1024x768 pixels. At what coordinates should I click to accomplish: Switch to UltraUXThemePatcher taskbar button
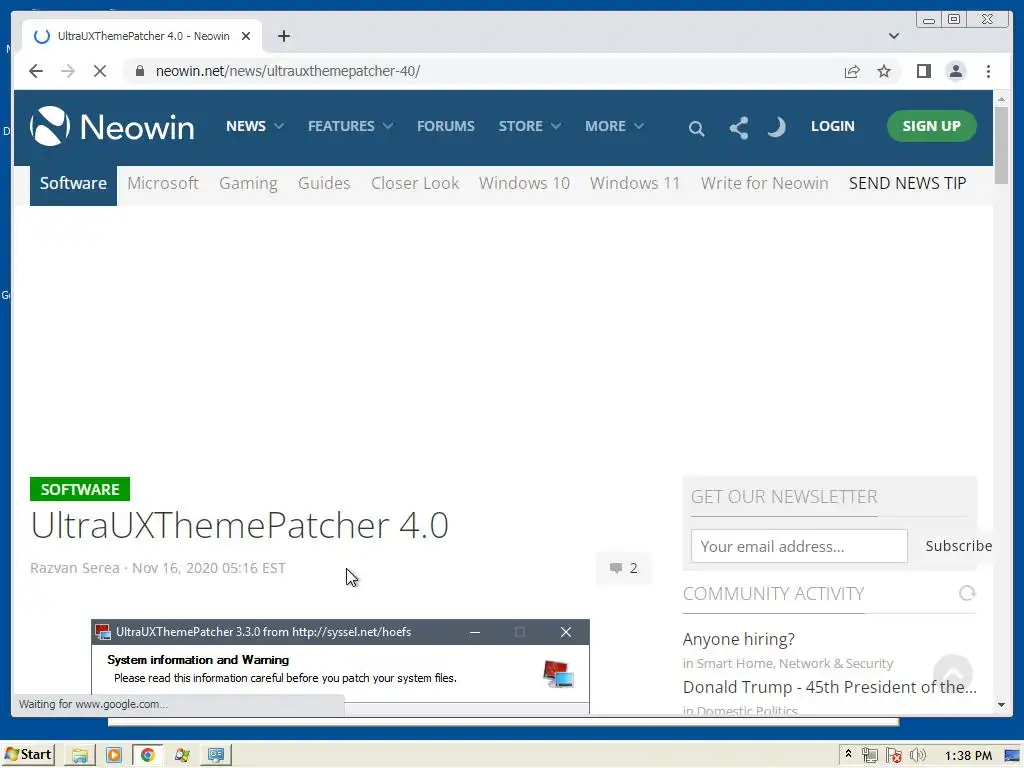(x=216, y=756)
